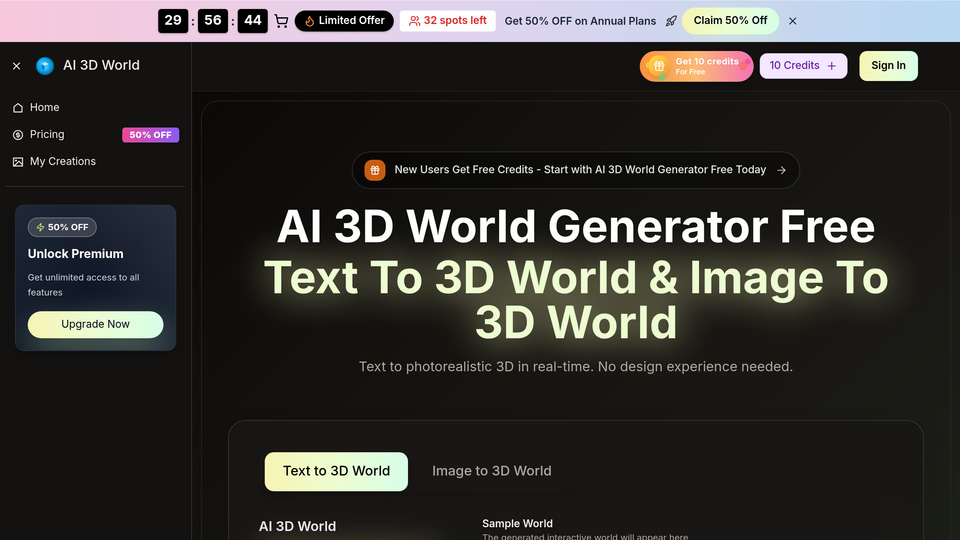Dismiss the promo banner with X
960x540 pixels.
(x=793, y=21)
